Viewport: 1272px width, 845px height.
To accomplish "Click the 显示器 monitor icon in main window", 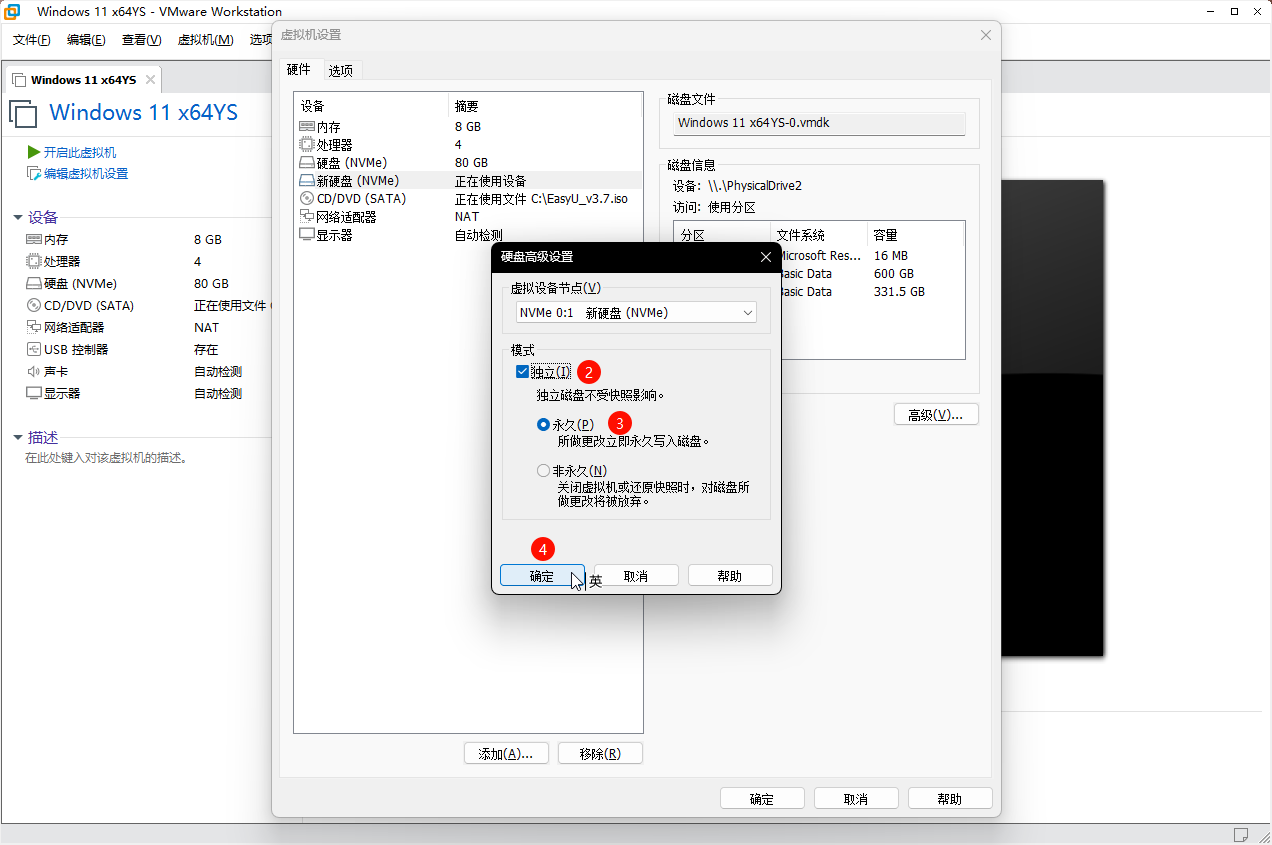I will click(34, 394).
